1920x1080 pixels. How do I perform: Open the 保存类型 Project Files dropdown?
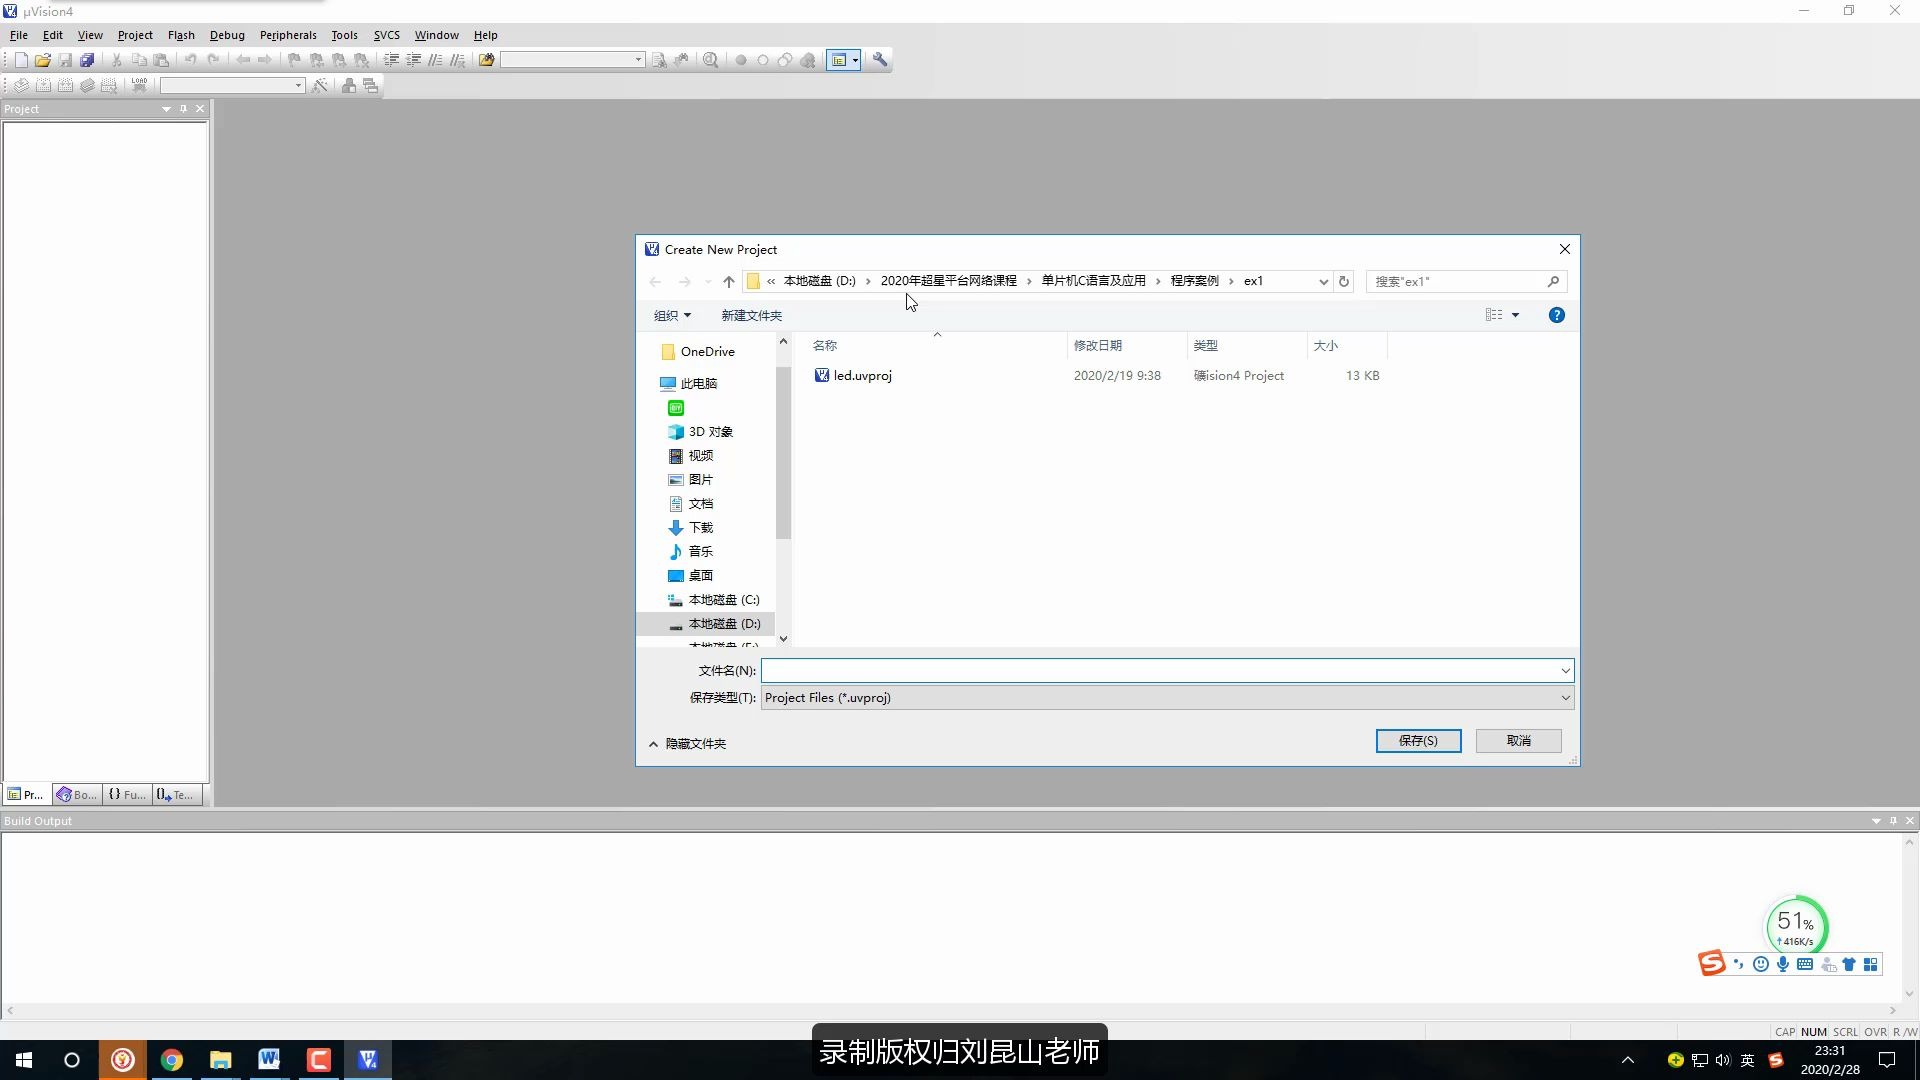tap(1167, 698)
